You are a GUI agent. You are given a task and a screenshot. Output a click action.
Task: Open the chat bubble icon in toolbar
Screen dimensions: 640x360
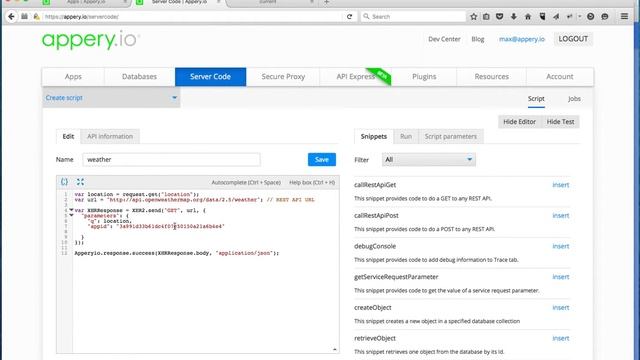[x=605, y=17]
